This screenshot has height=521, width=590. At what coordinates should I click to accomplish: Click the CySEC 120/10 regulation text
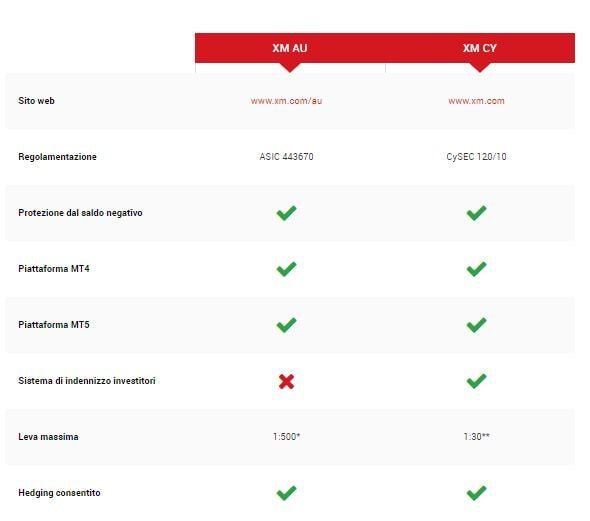pos(476,156)
